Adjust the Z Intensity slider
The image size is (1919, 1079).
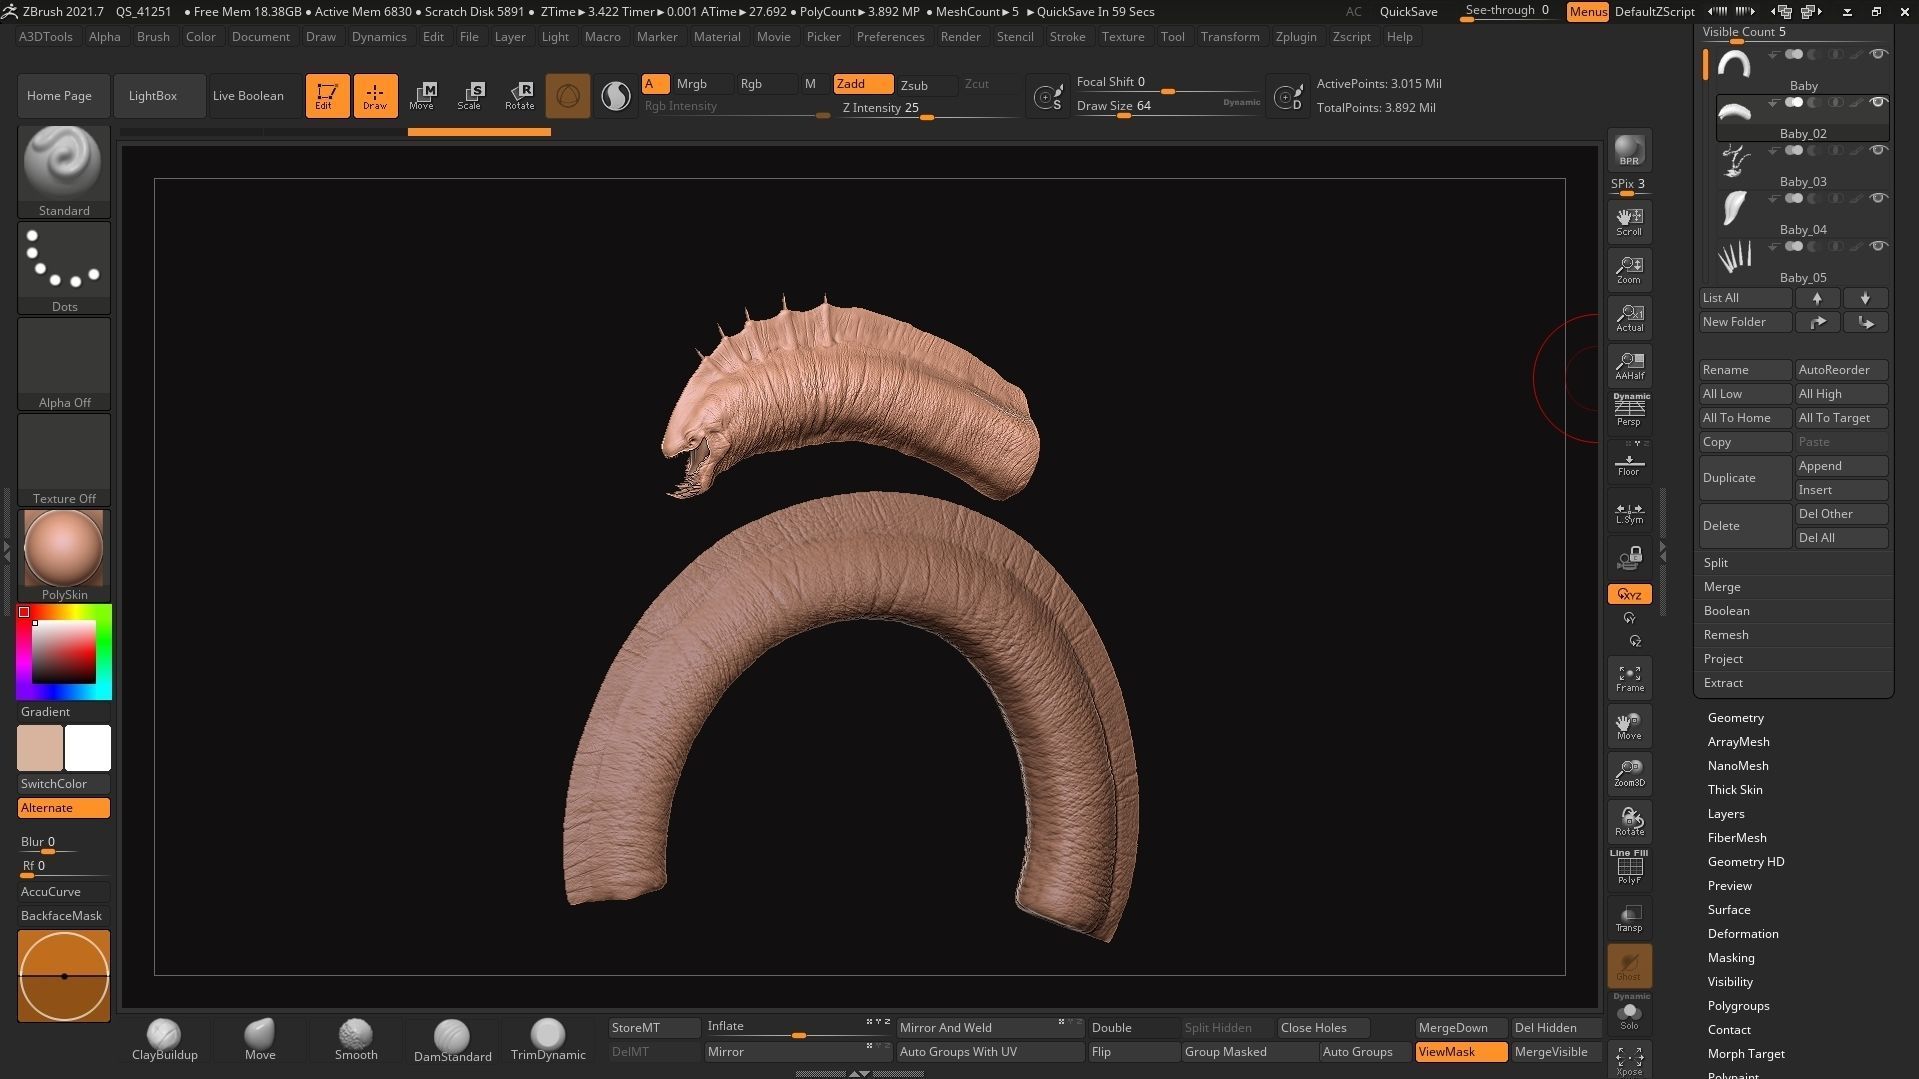pyautogui.click(x=927, y=116)
